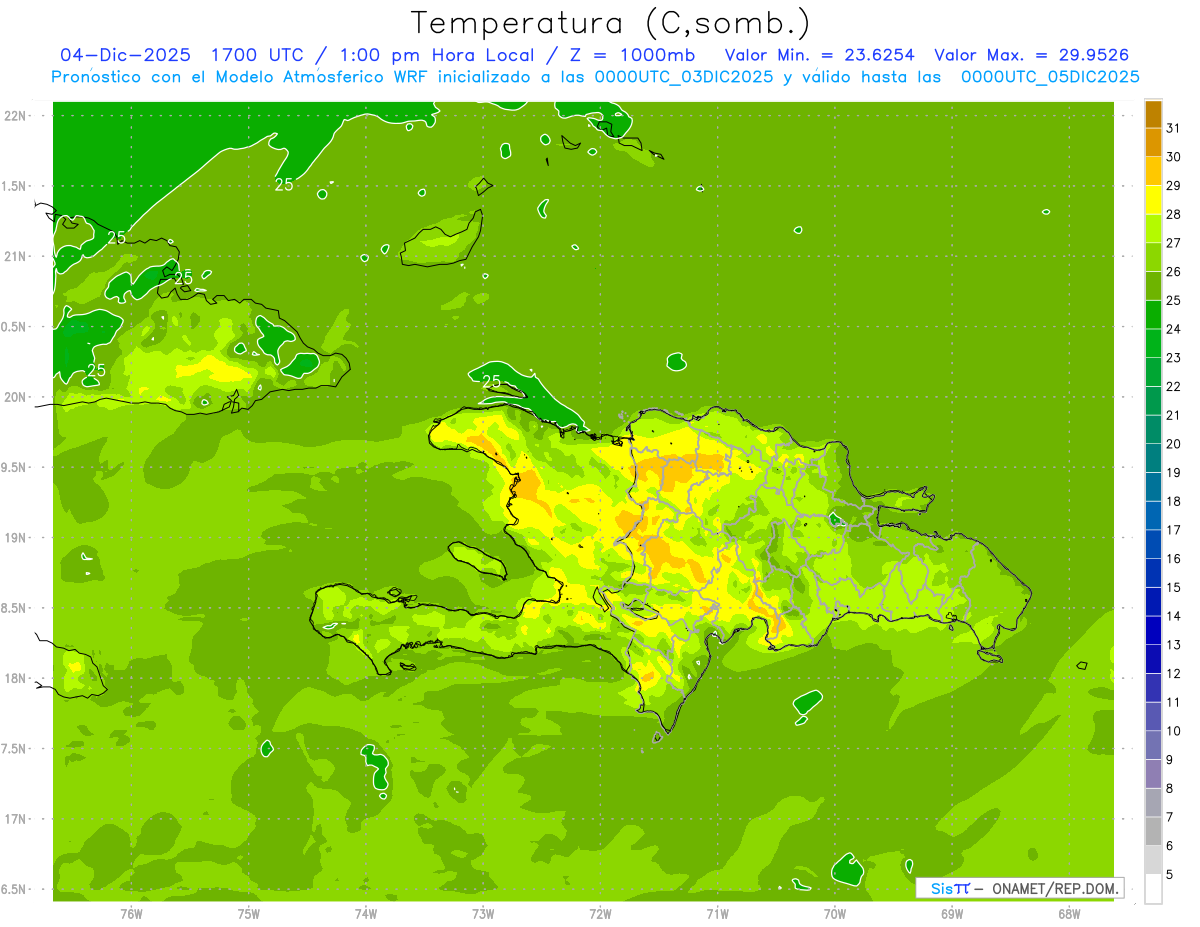Click 'Valor Max. = 29.9526' in header
Screen dimensions: 1200x927
(x=1032, y=55)
